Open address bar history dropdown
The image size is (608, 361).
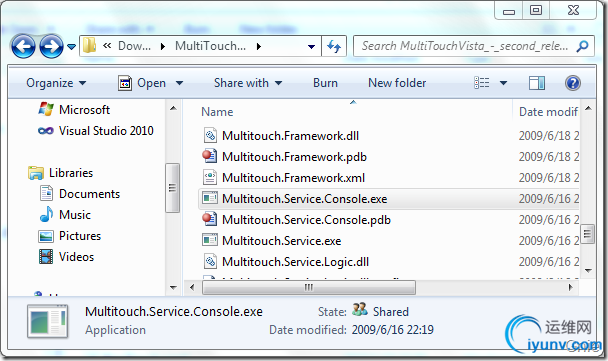(311, 47)
